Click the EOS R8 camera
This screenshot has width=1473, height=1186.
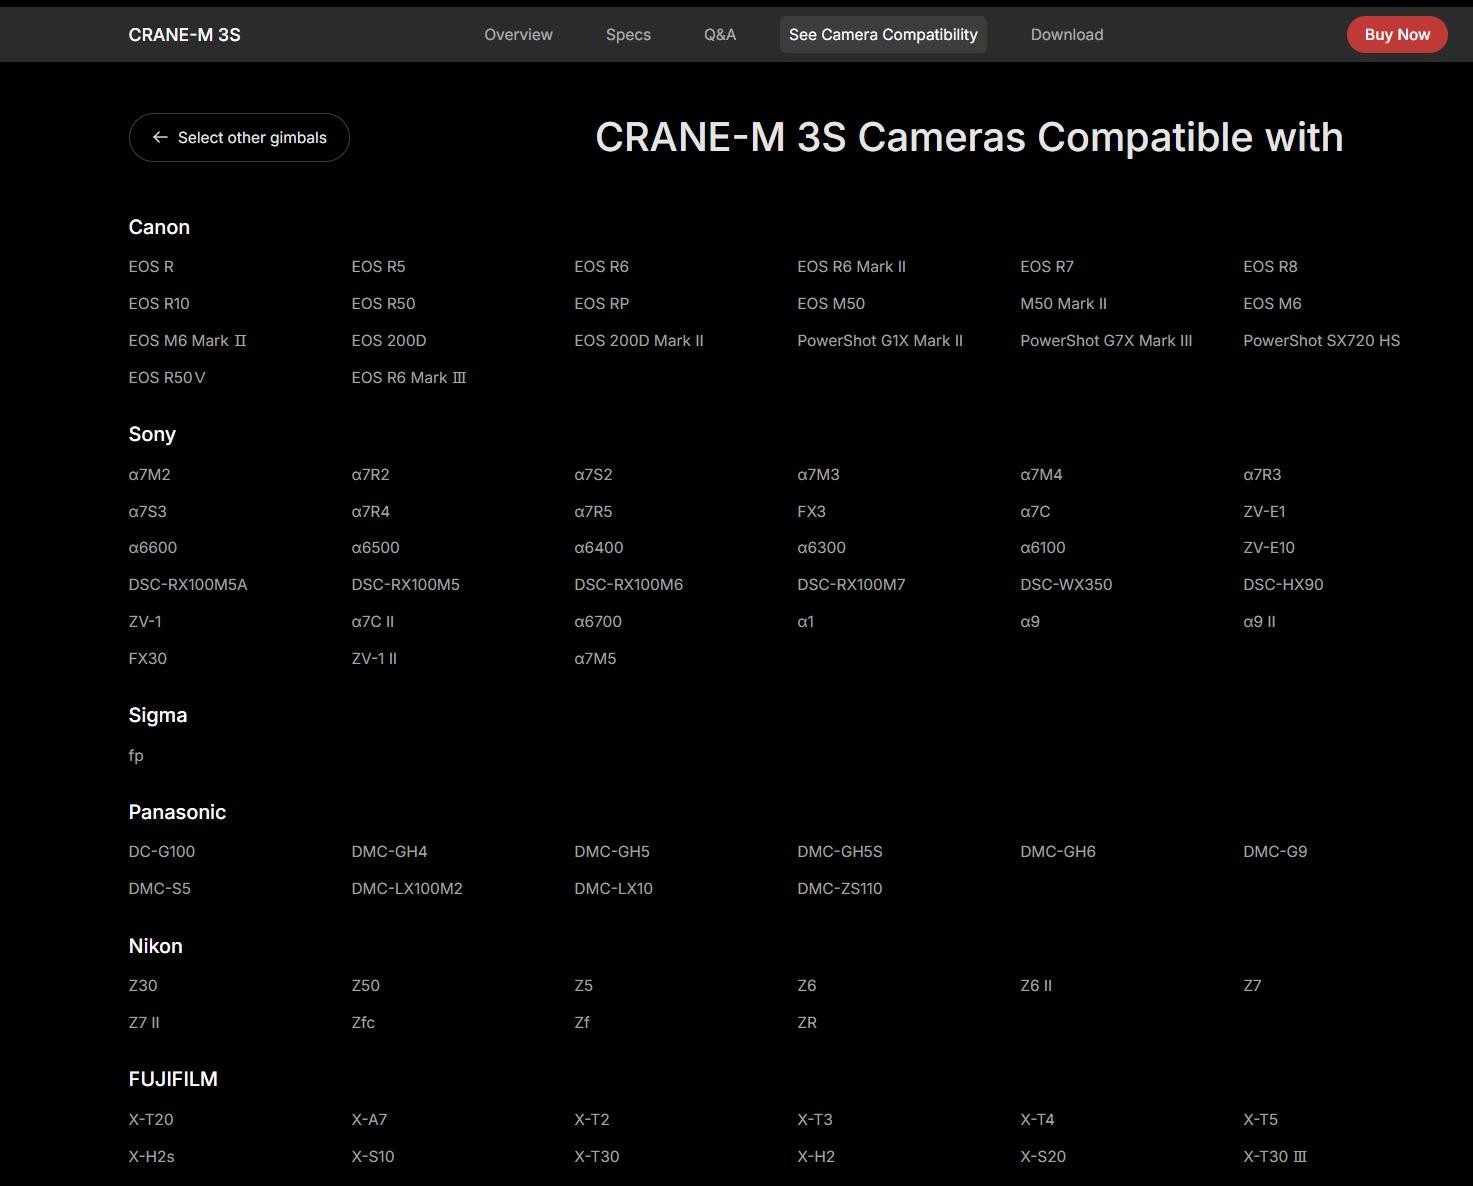pos(1270,266)
